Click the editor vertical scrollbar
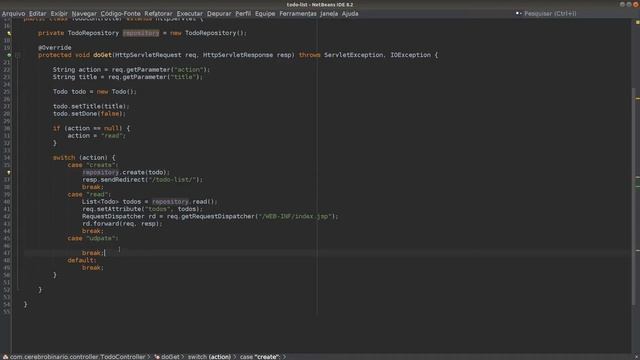Screen dimensions: 640x360 tap(633, 196)
